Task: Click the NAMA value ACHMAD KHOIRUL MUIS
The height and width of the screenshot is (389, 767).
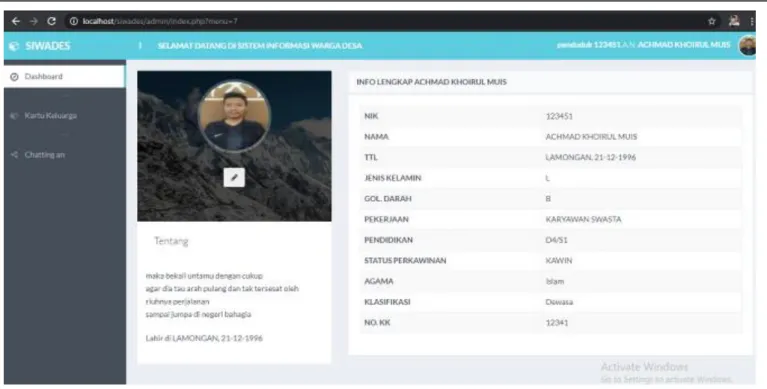Action: click(x=591, y=137)
